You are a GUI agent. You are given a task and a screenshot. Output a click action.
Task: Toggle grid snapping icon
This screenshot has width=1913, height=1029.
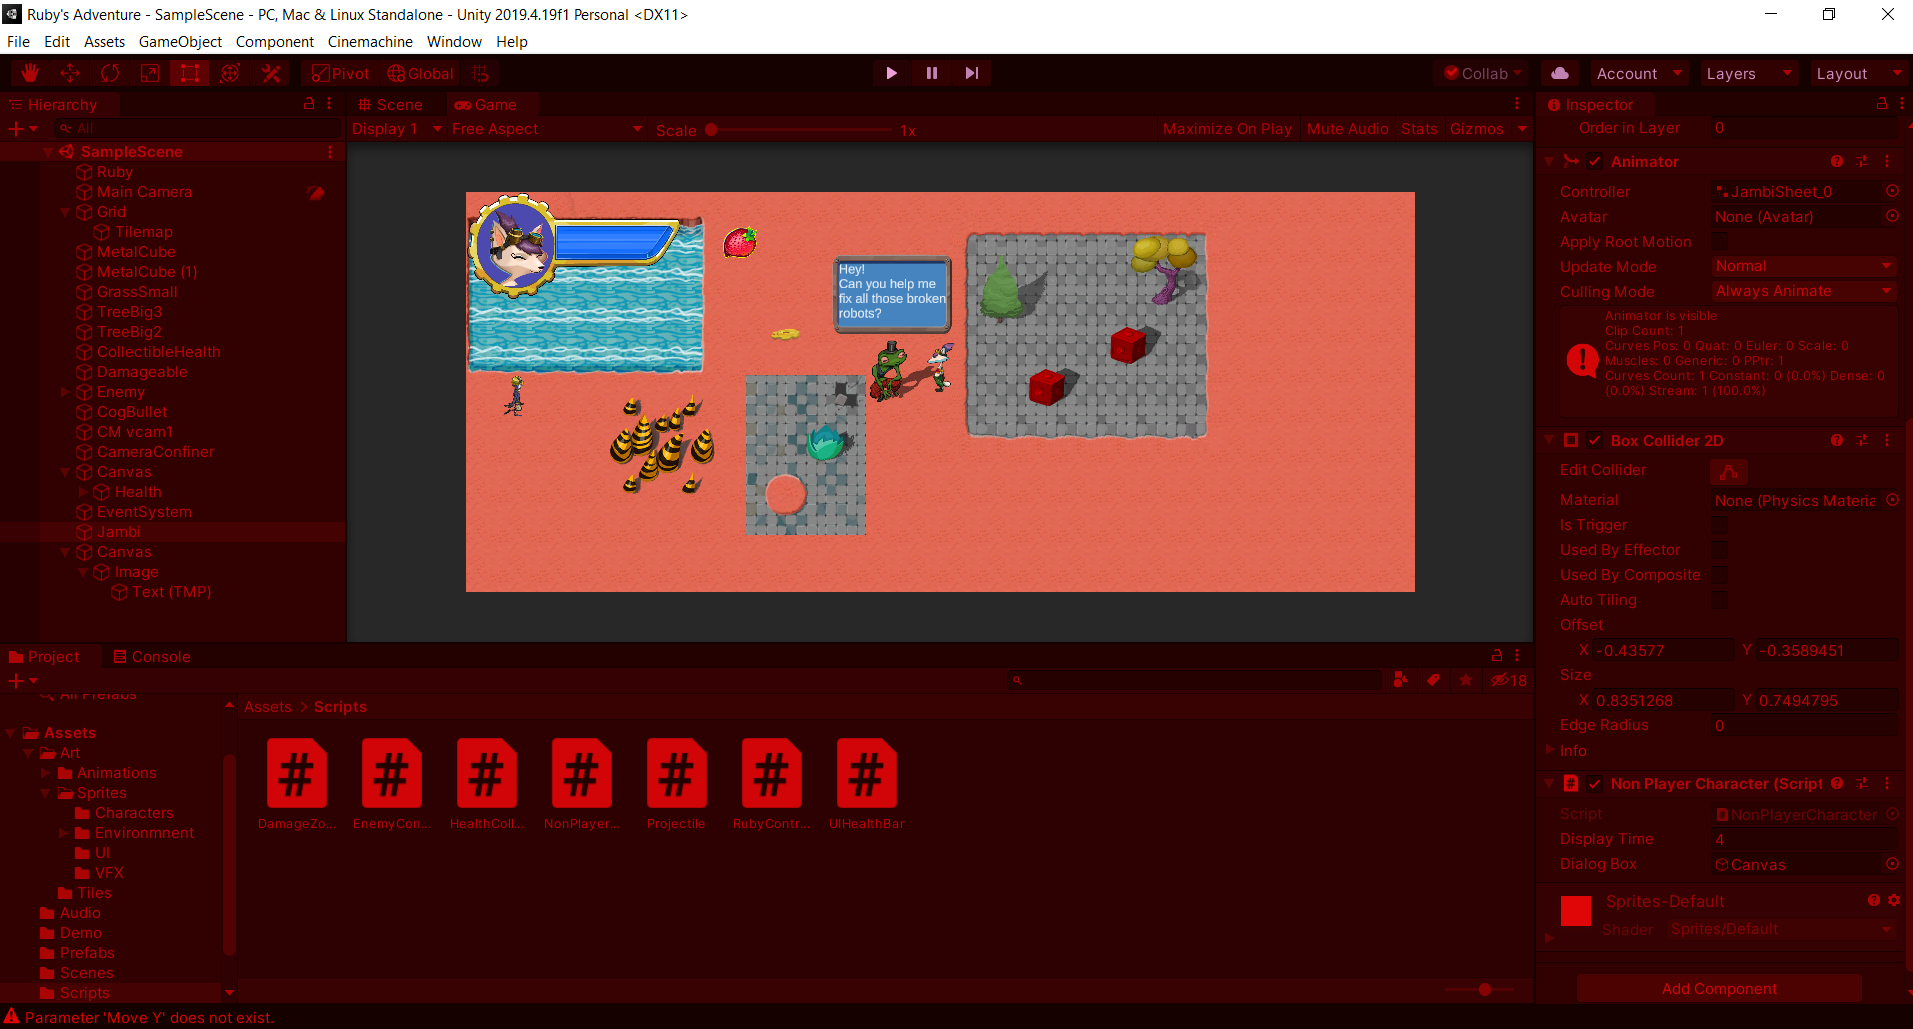[481, 73]
